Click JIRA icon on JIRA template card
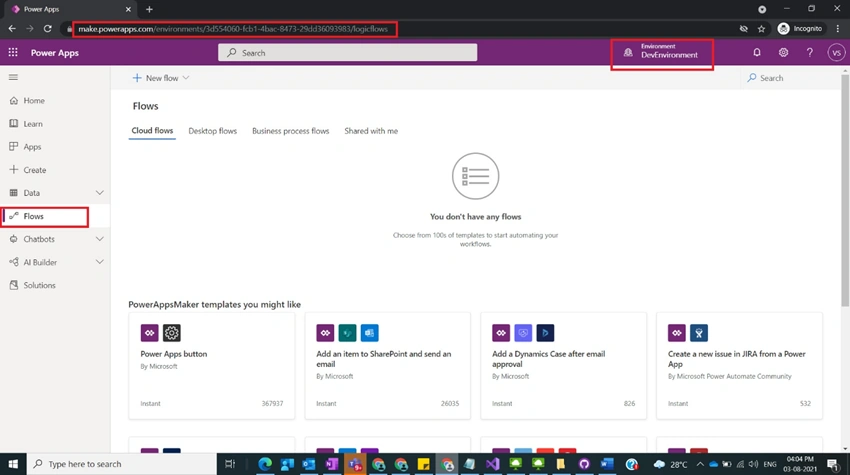The image size is (850, 475). coord(699,333)
